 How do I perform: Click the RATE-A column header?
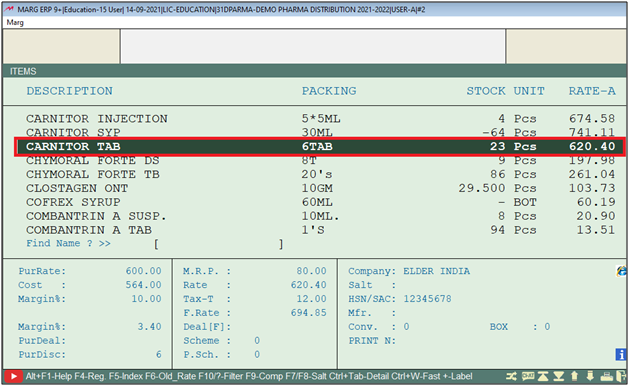[592, 91]
